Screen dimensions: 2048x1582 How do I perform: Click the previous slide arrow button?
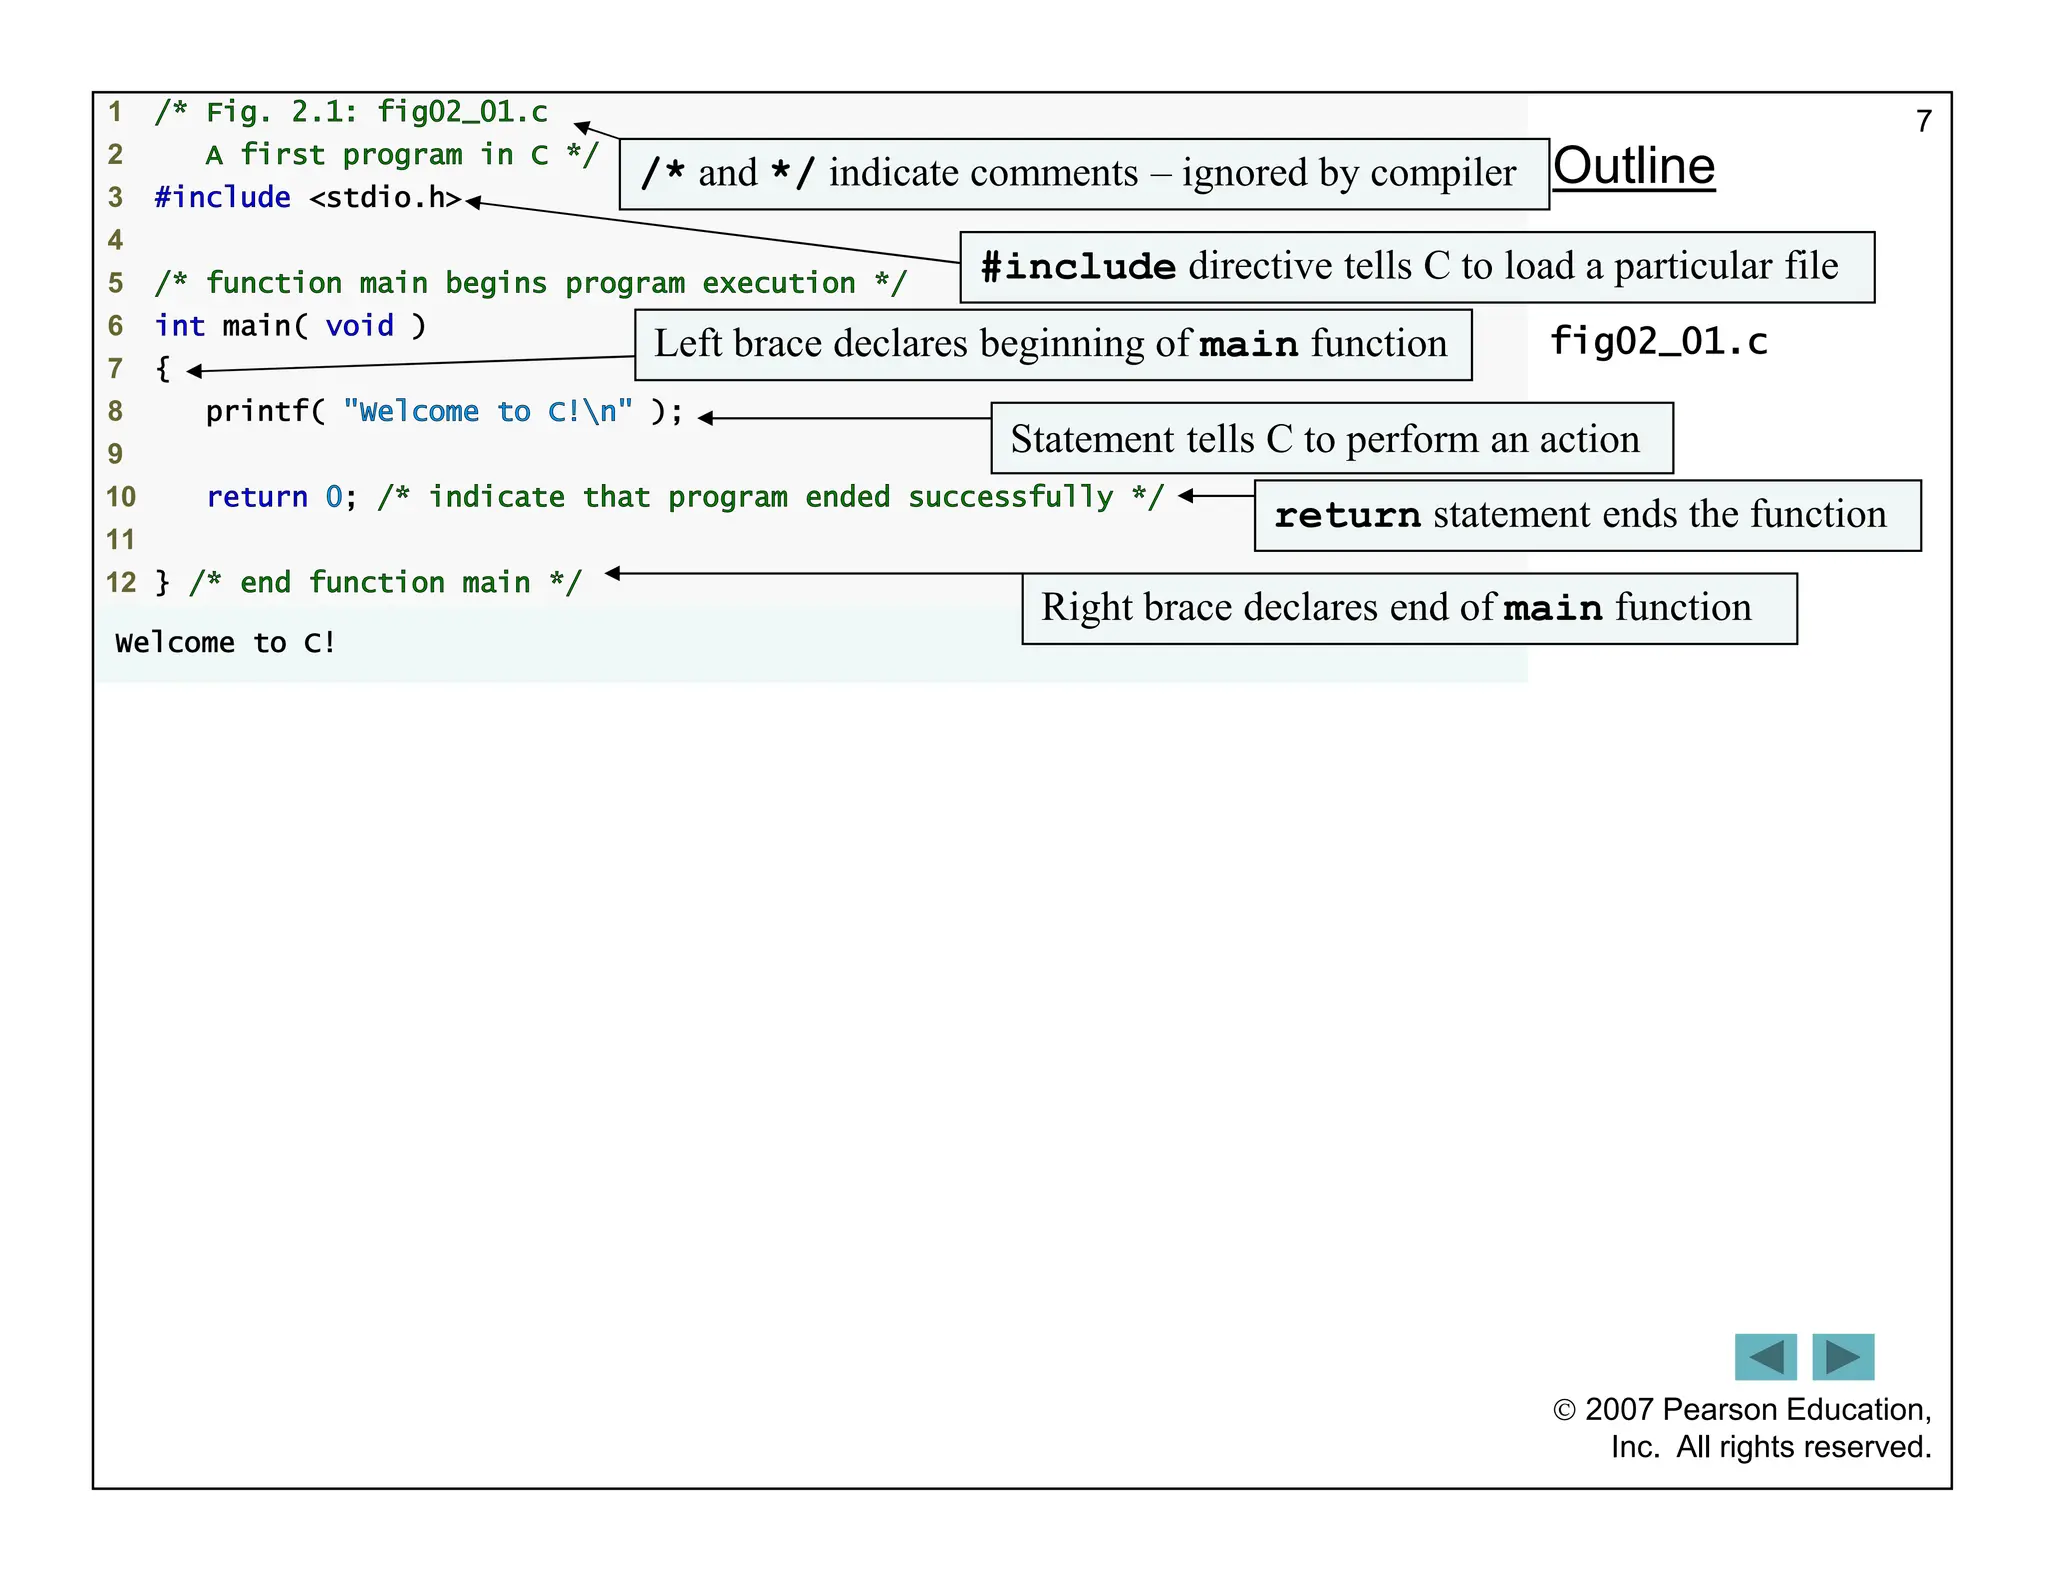point(1765,1357)
